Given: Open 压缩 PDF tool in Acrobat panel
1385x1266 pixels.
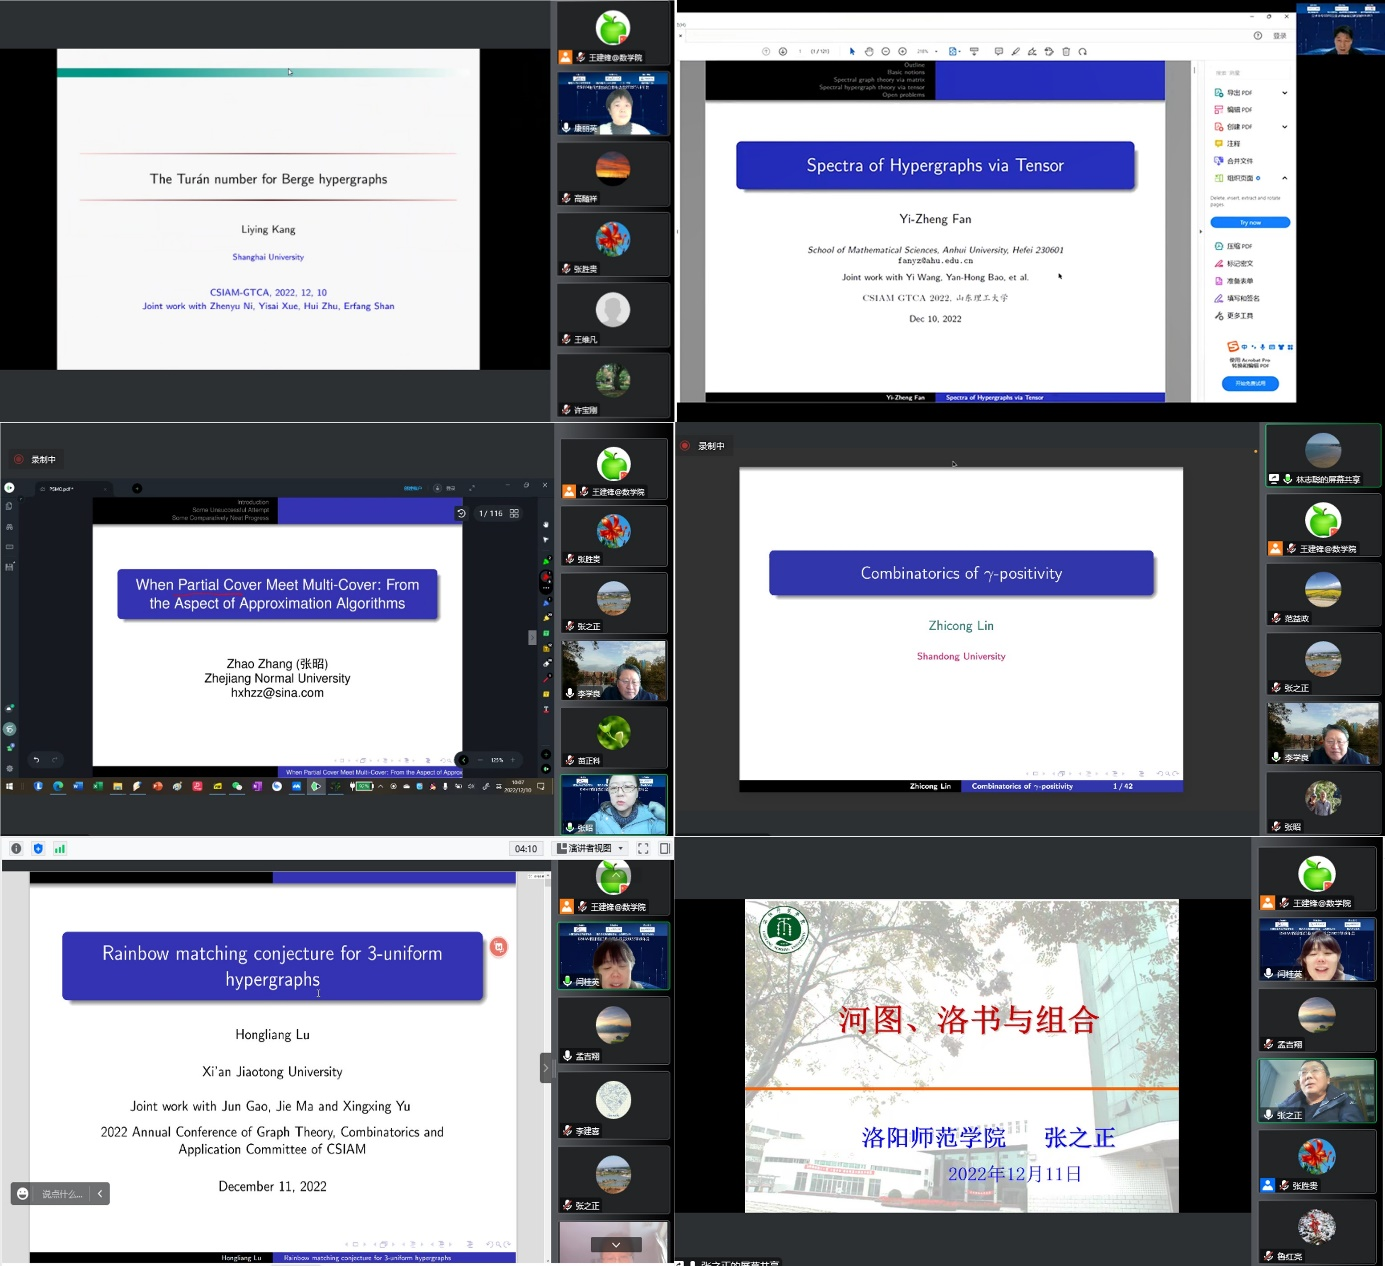Looking at the screenshot, I should [1233, 246].
